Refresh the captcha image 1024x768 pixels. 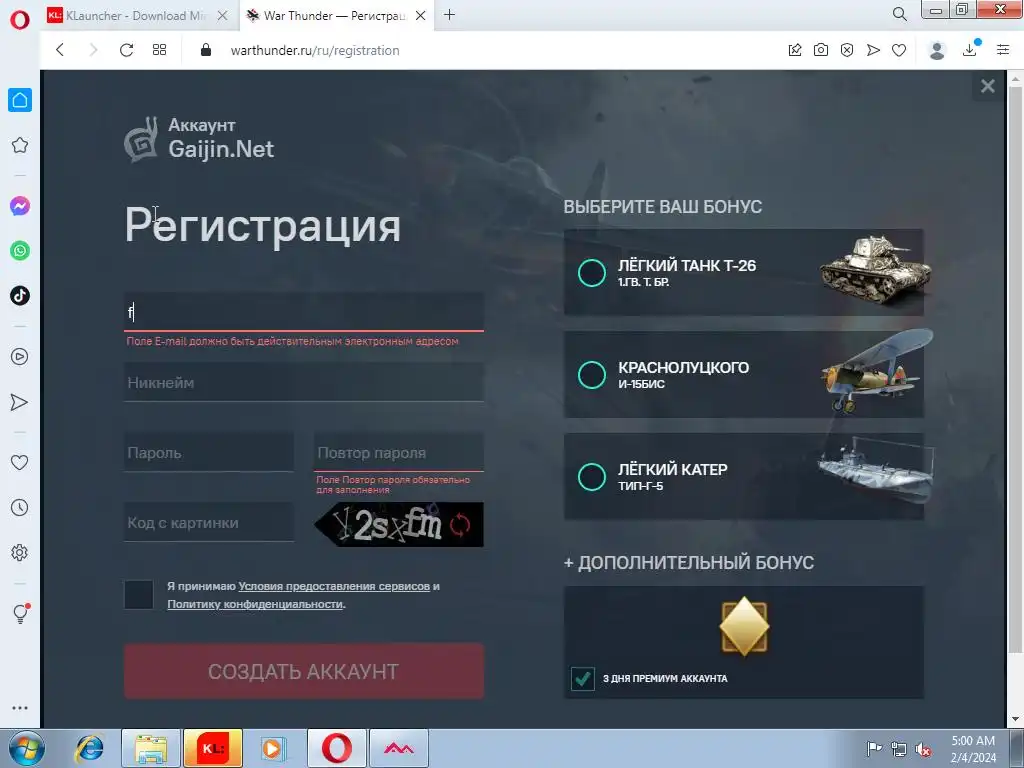(x=460, y=524)
